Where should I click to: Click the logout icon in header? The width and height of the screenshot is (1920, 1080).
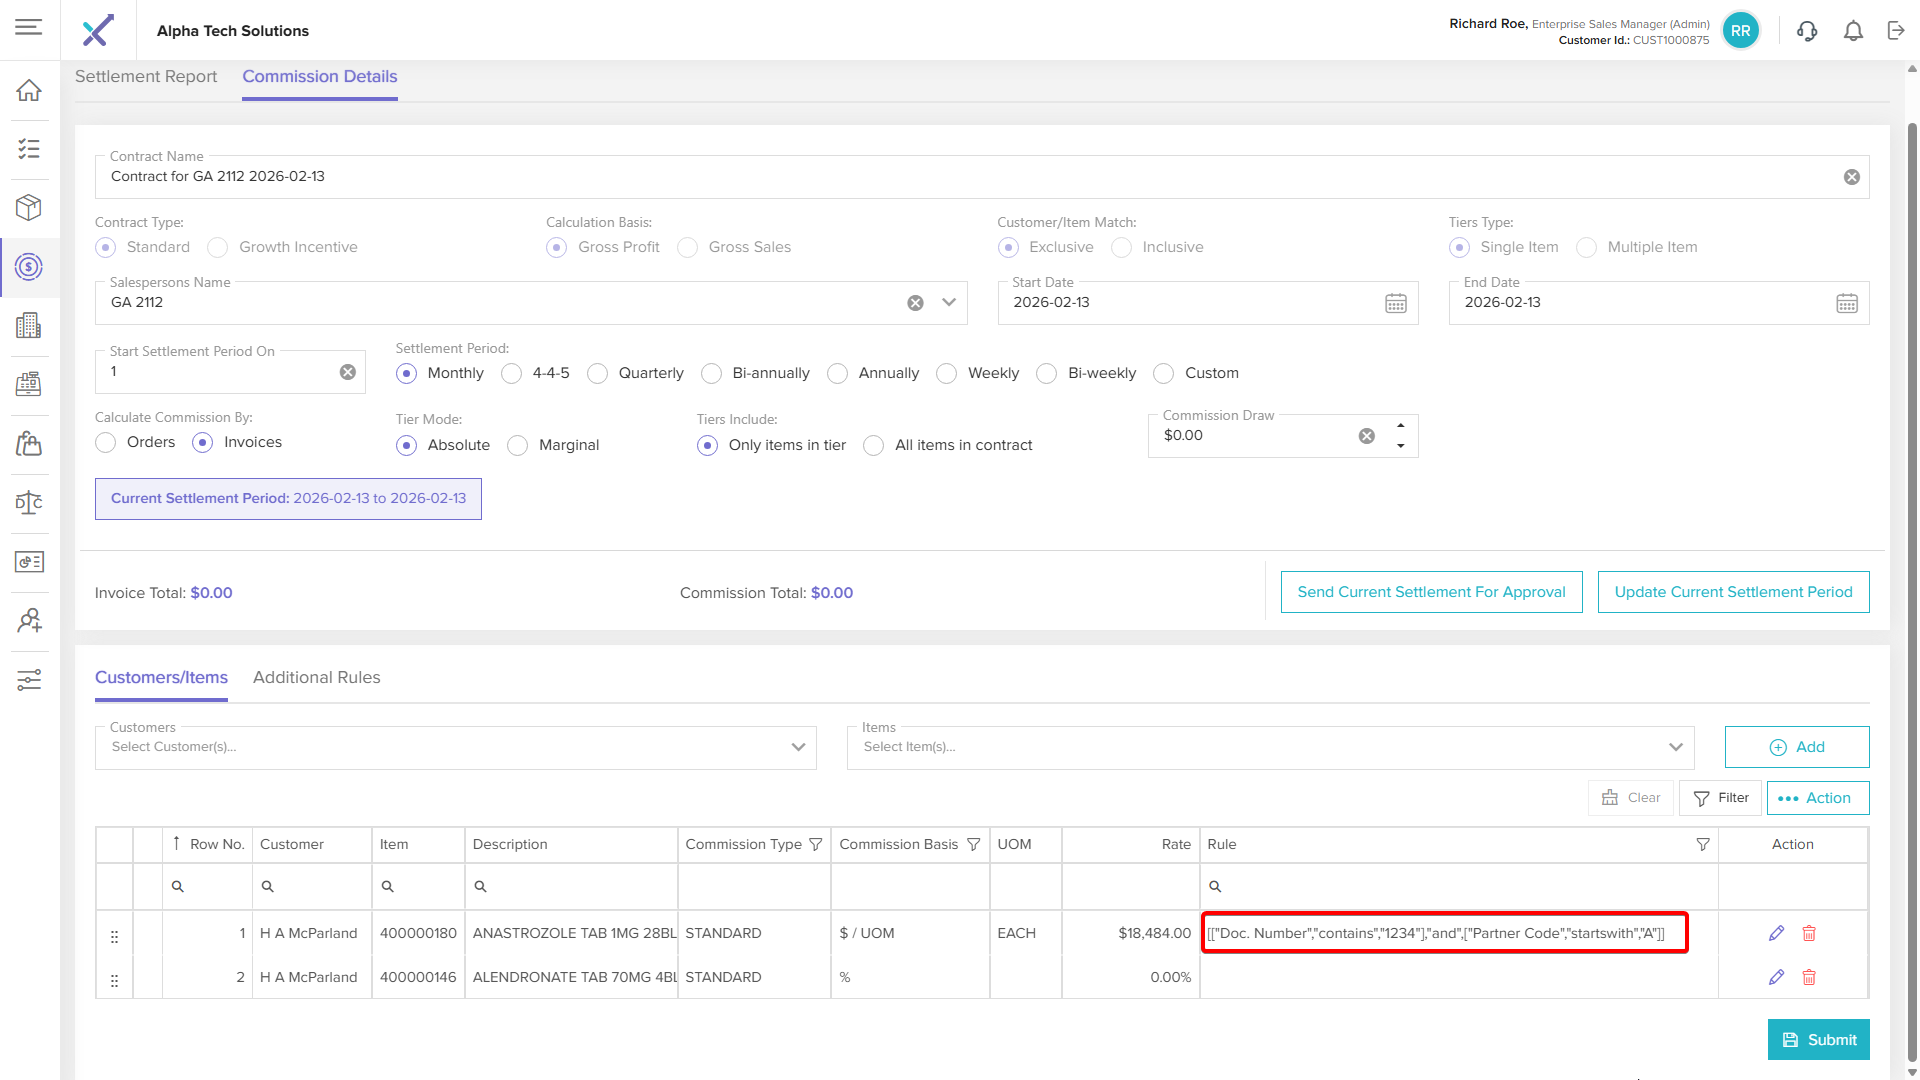[x=1896, y=31]
